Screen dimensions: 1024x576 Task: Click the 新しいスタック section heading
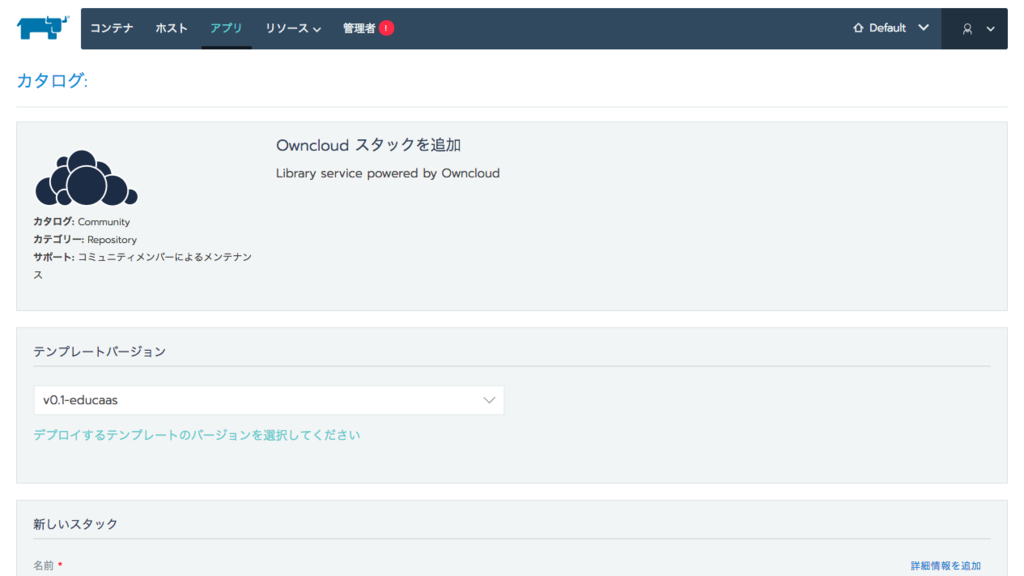(x=76, y=524)
